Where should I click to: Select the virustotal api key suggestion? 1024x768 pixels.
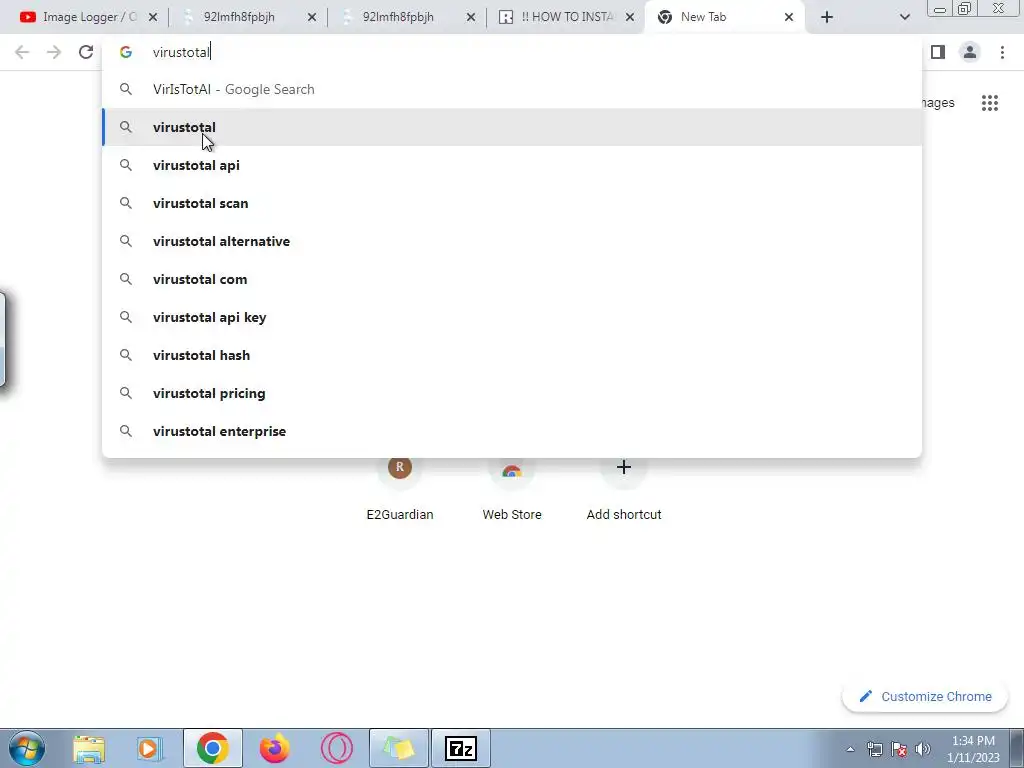pos(512,317)
